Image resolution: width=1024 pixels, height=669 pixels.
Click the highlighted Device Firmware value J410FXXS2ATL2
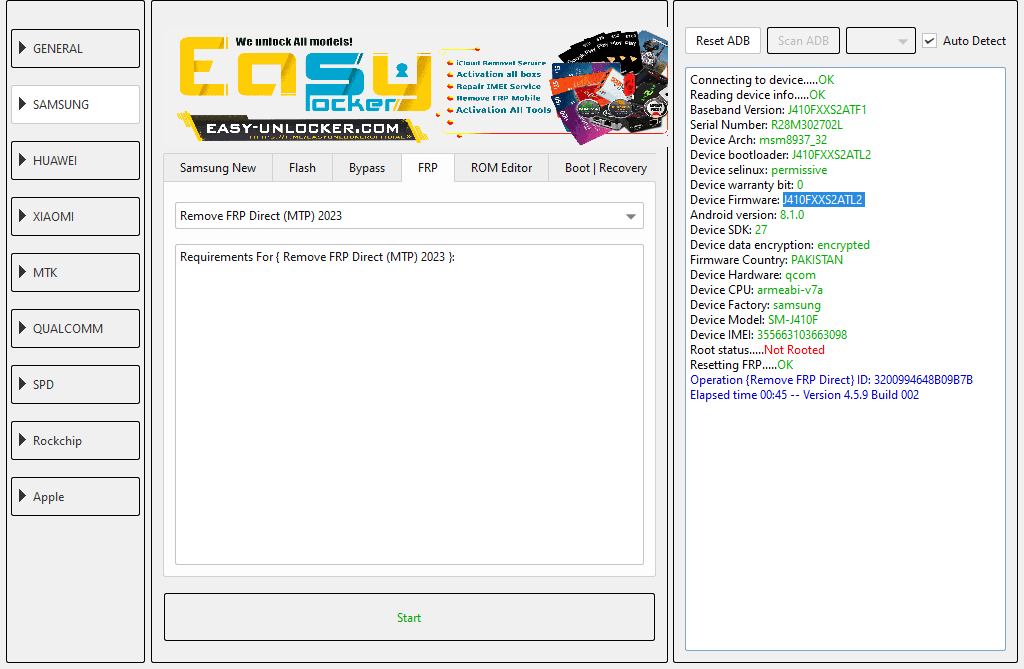click(823, 200)
